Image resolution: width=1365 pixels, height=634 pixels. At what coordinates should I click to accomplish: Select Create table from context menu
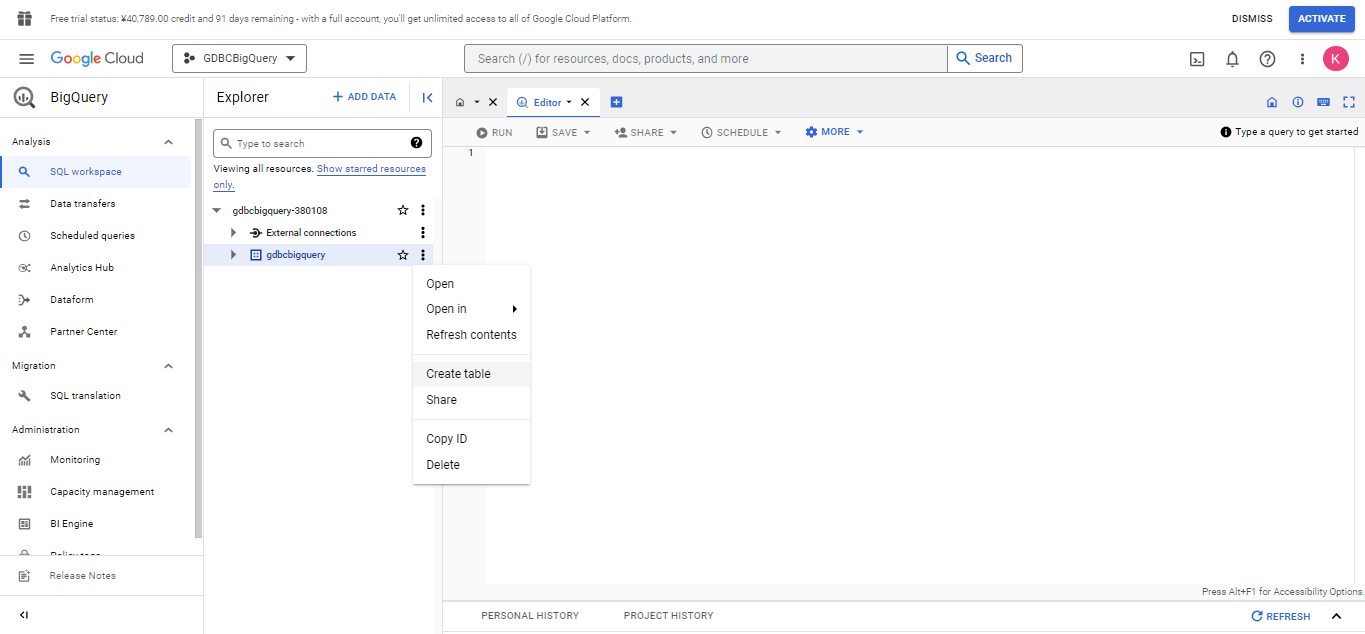458,374
